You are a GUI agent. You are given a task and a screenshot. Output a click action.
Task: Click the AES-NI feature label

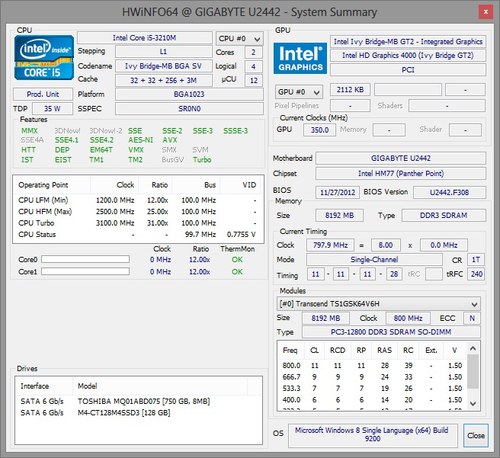tap(140, 140)
